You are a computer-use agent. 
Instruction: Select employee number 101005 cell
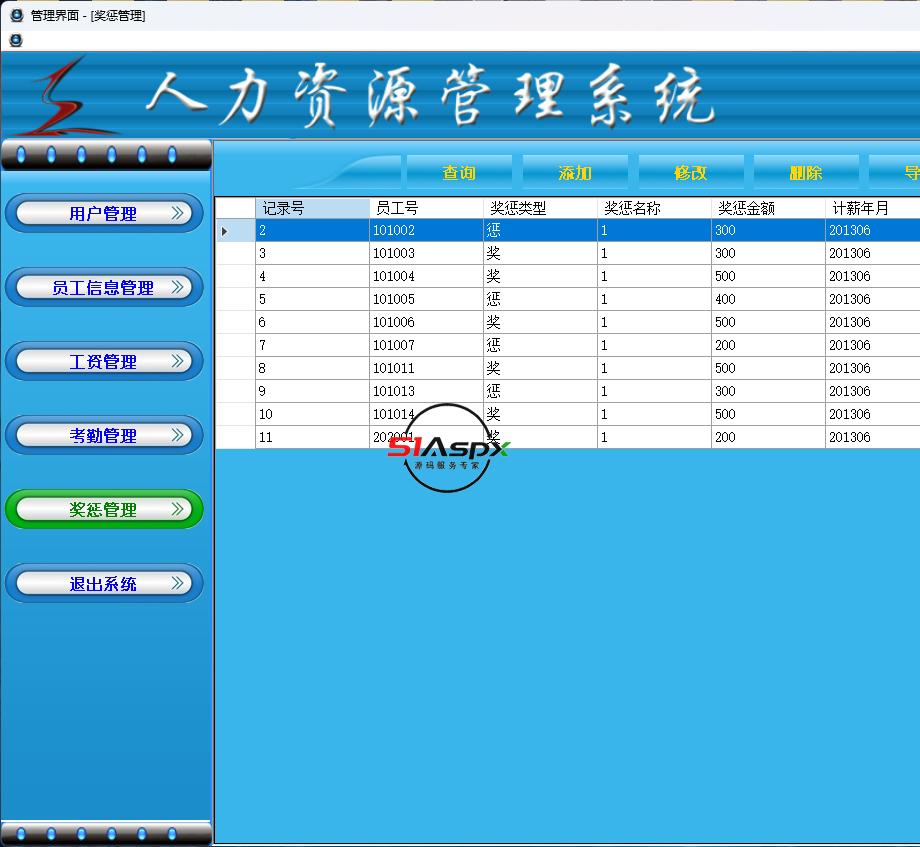point(426,299)
